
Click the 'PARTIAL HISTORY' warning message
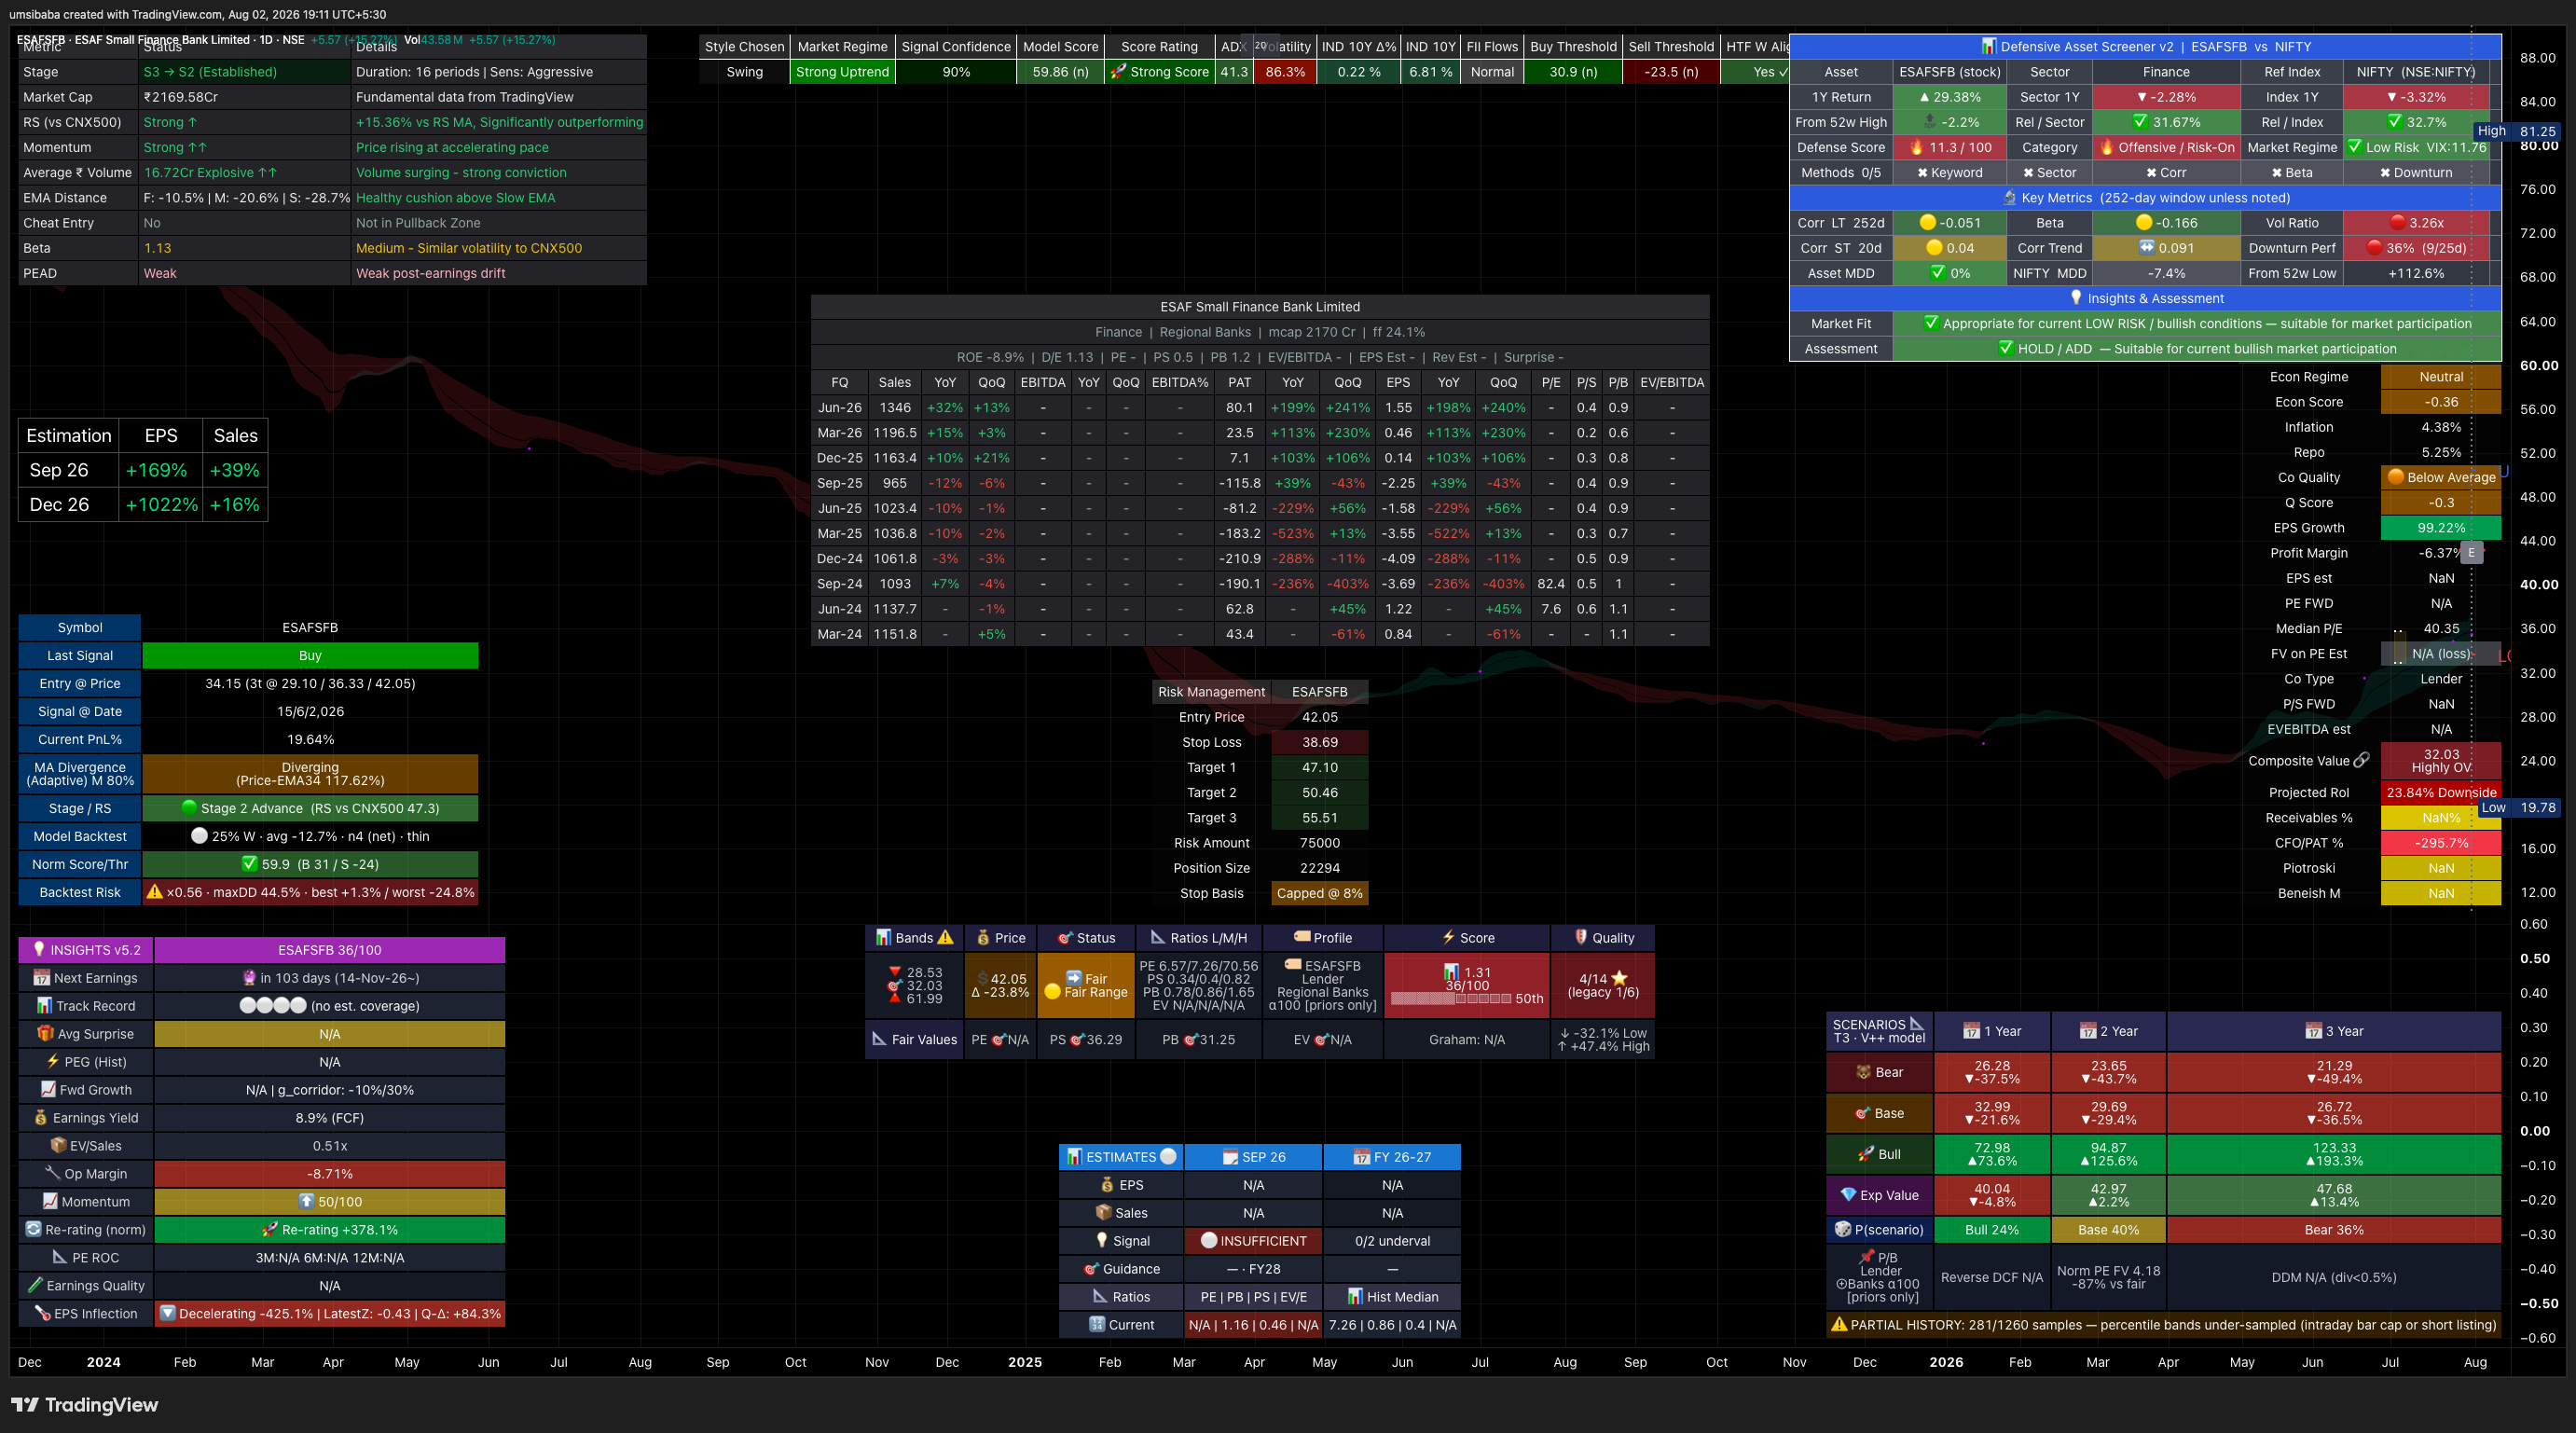pos(2163,1325)
